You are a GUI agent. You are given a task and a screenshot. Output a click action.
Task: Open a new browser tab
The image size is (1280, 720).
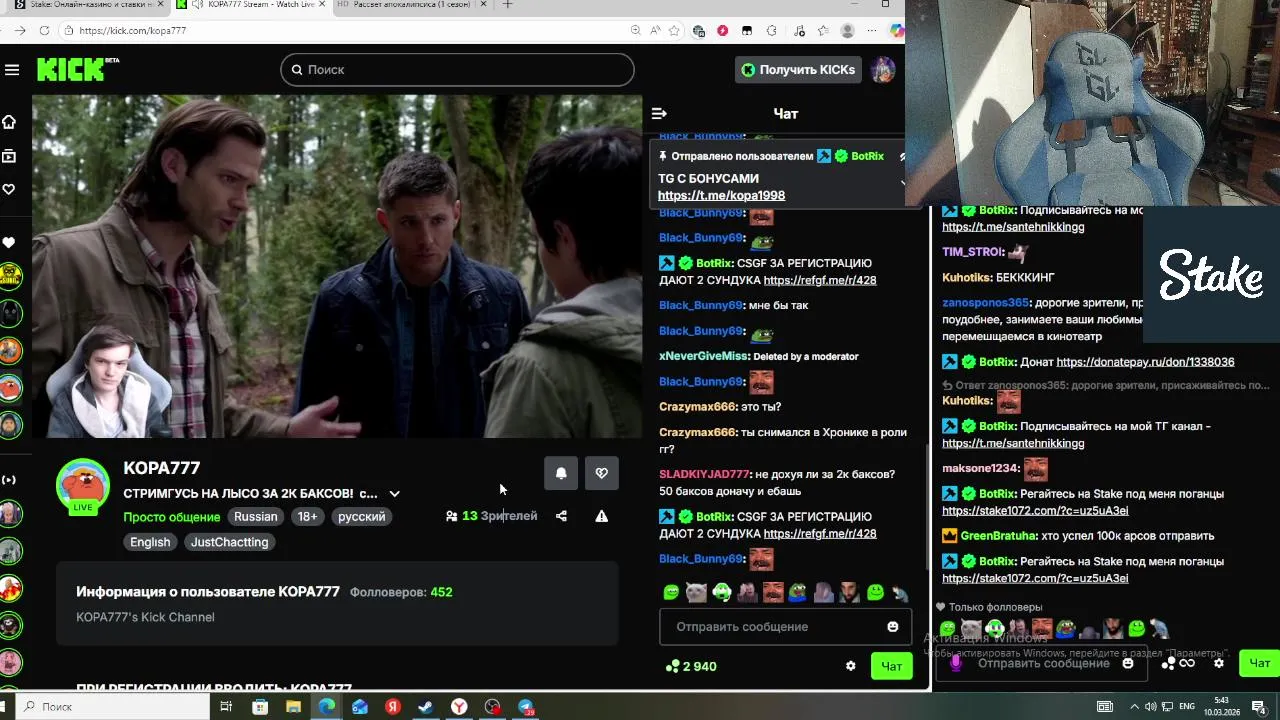507,5
